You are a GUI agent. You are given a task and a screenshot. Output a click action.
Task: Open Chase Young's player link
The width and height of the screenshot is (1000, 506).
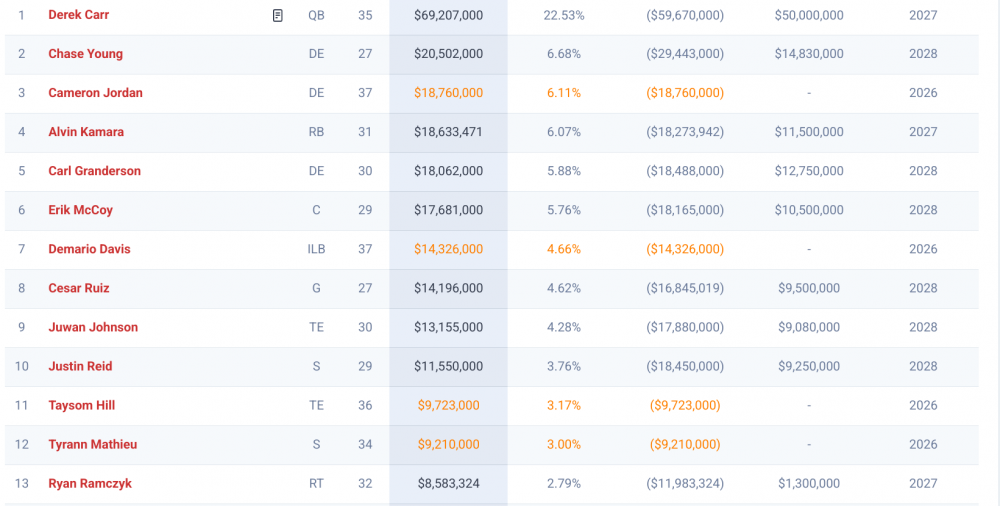(86, 54)
